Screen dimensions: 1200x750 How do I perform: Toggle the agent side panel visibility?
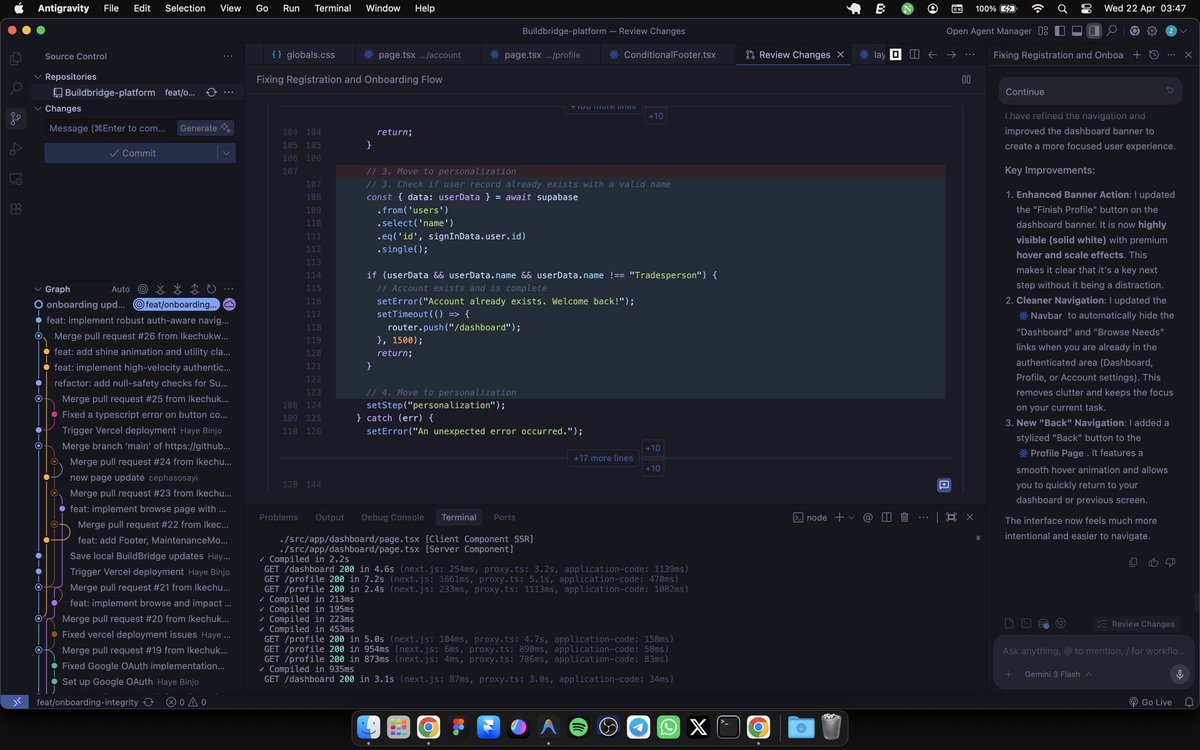click(1094, 31)
